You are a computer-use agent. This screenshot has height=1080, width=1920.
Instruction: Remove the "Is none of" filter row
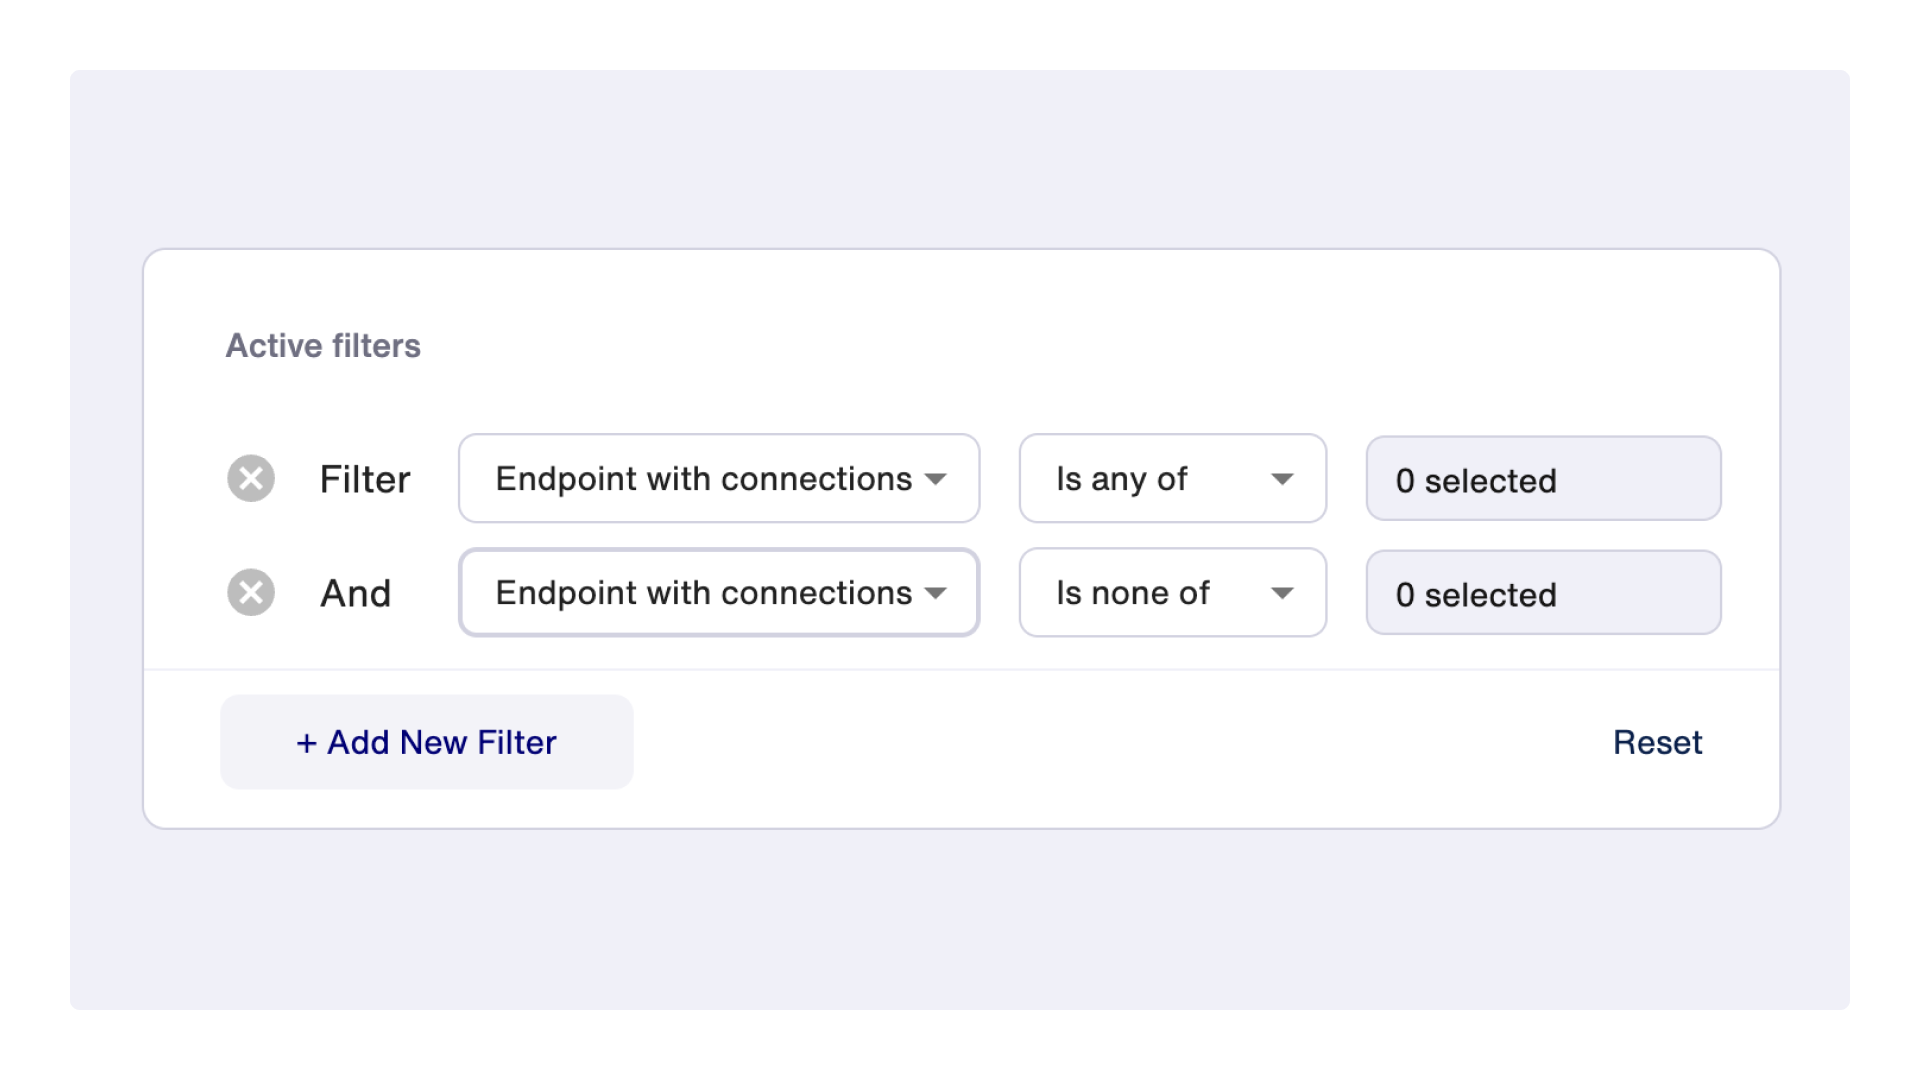tap(251, 592)
